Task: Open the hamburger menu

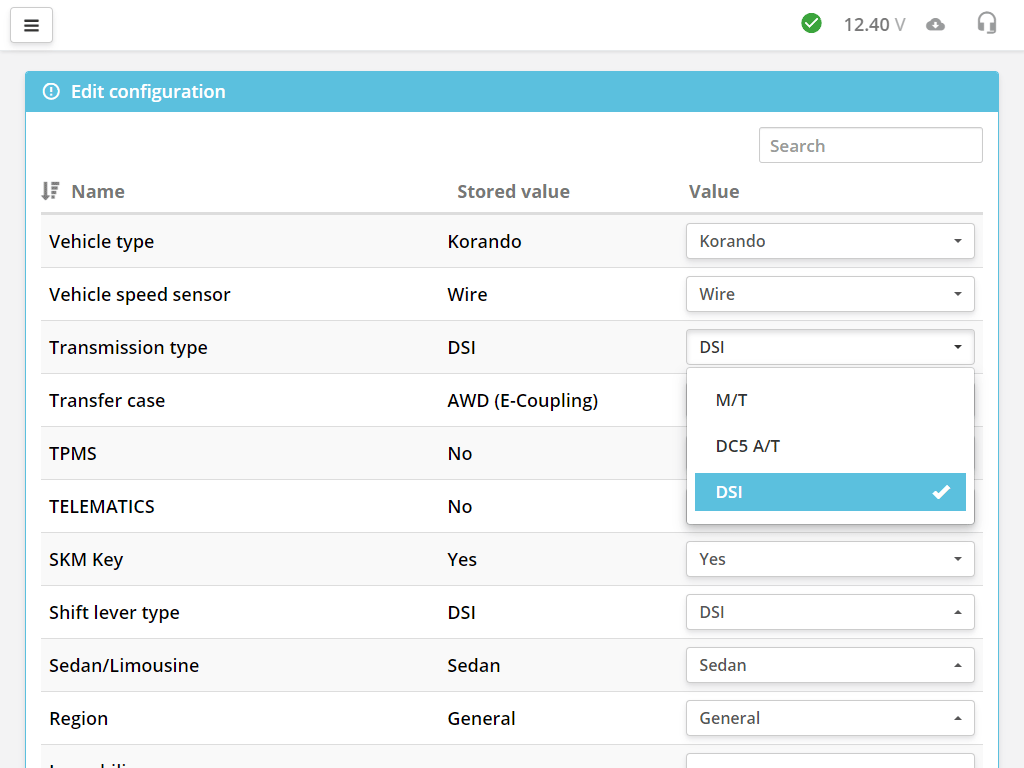Action: click(x=31, y=26)
